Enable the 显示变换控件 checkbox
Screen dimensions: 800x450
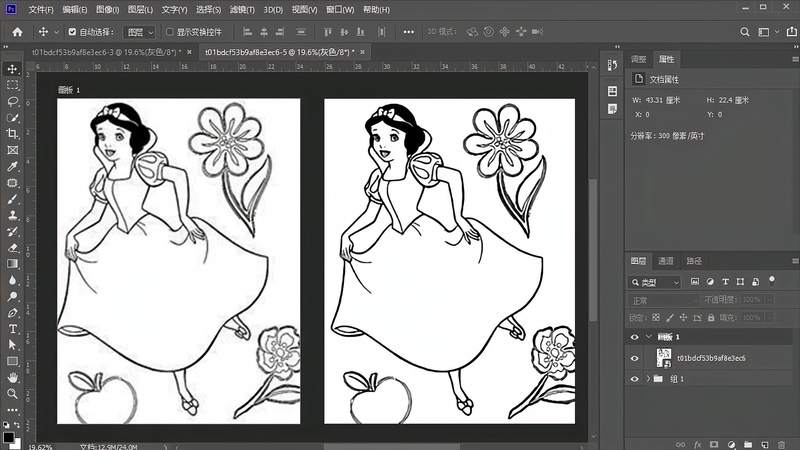[x=170, y=32]
